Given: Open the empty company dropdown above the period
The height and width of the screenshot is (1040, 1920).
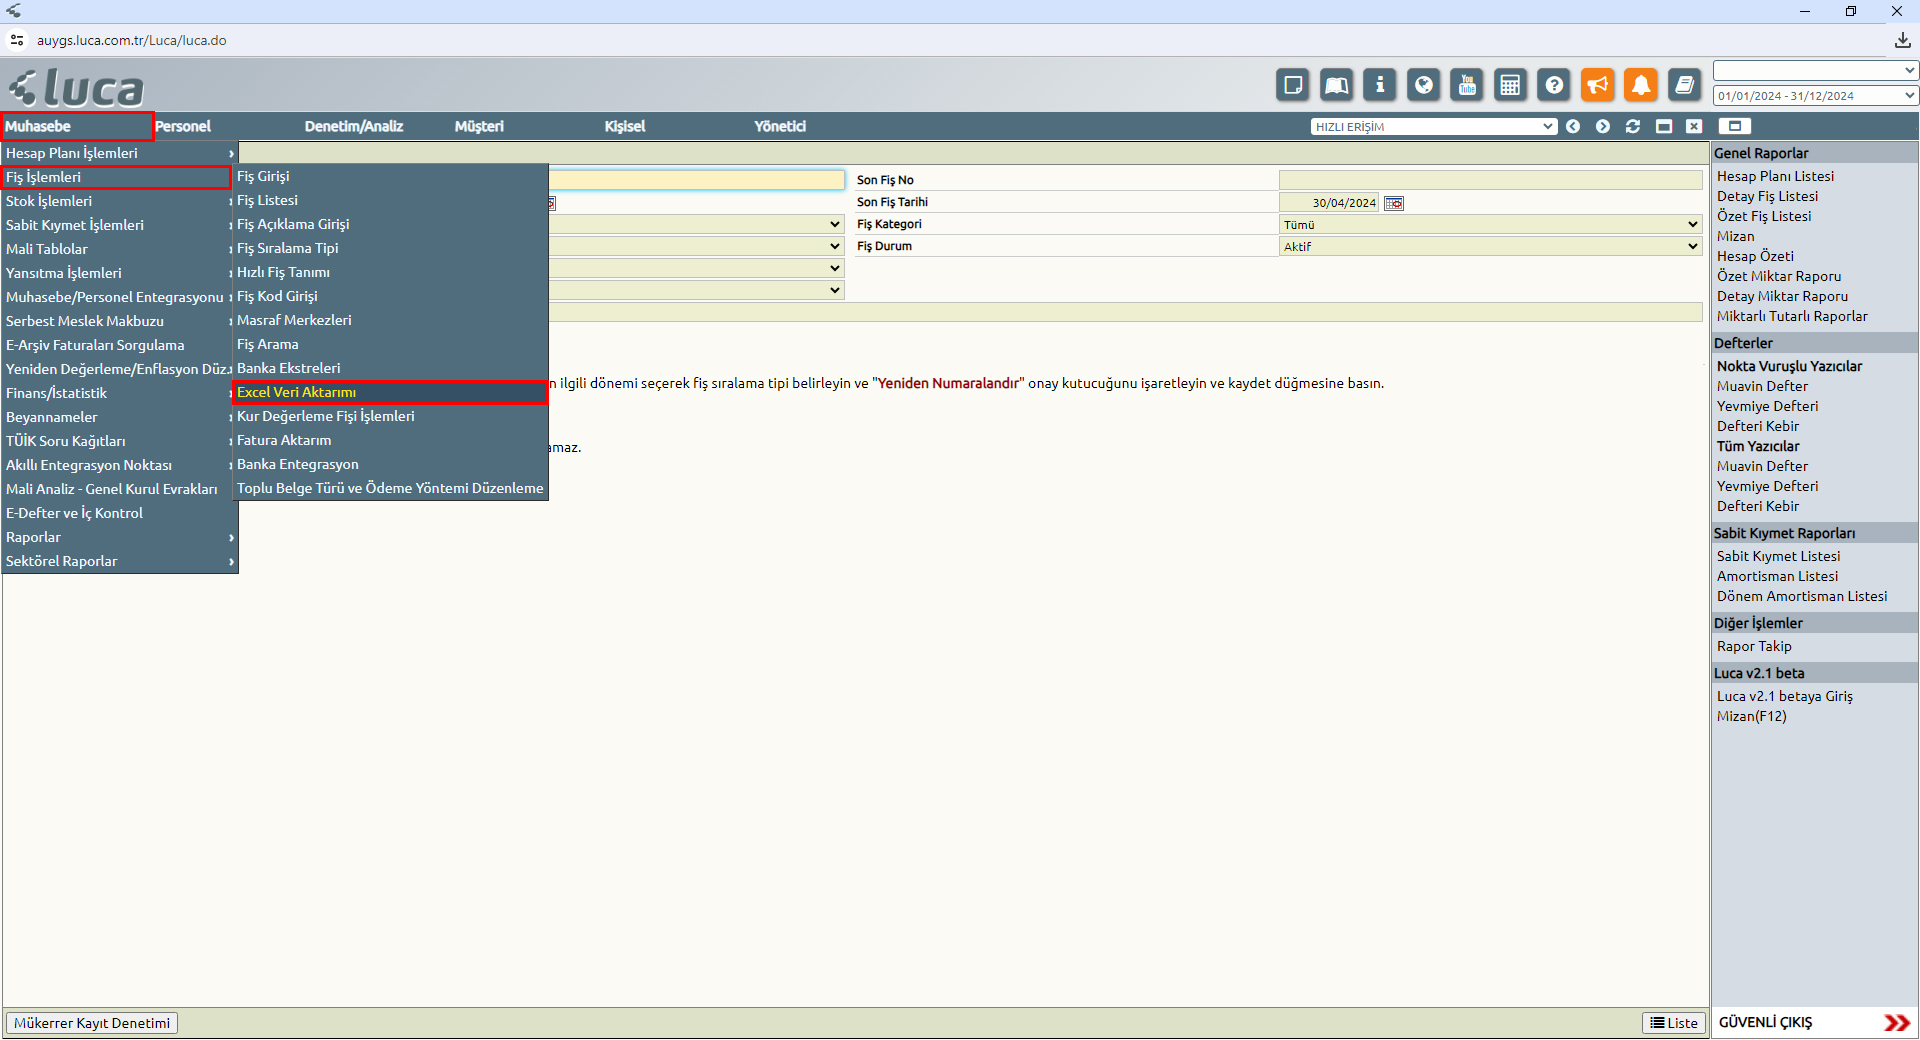Looking at the screenshot, I should pos(1815,71).
